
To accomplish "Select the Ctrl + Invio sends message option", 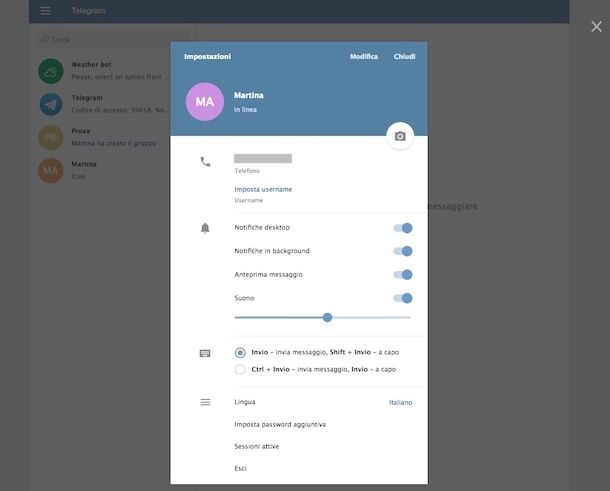I will [240, 369].
